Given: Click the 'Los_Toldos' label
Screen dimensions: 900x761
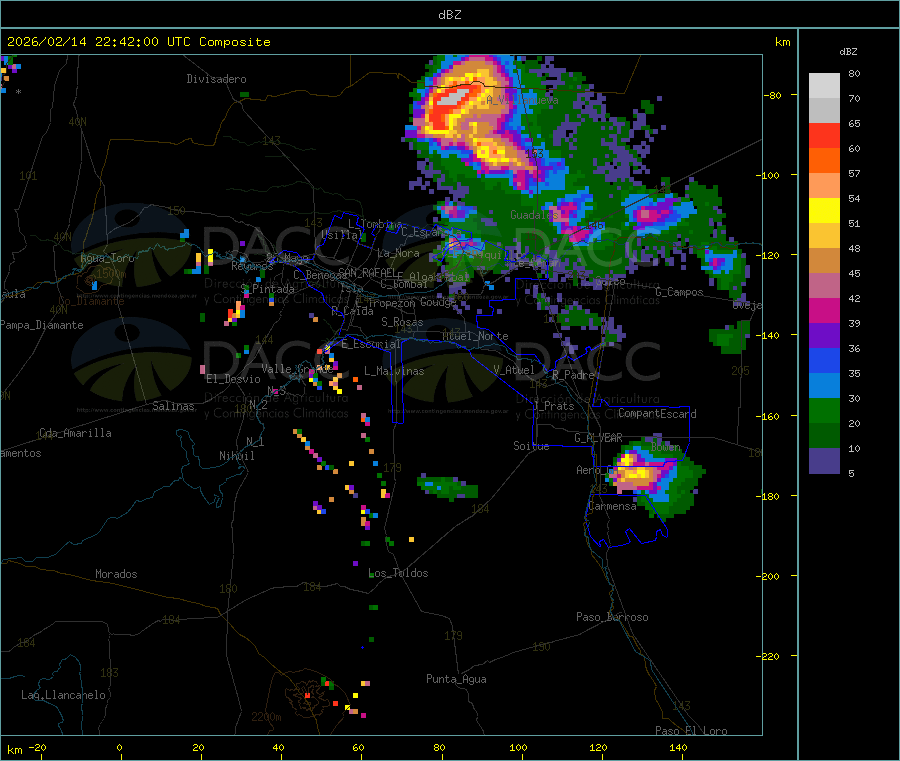Looking at the screenshot, I should click(398, 573).
